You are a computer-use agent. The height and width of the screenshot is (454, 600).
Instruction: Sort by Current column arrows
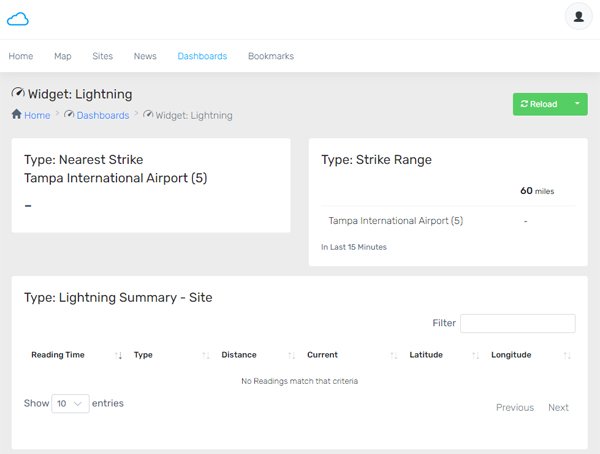393,355
